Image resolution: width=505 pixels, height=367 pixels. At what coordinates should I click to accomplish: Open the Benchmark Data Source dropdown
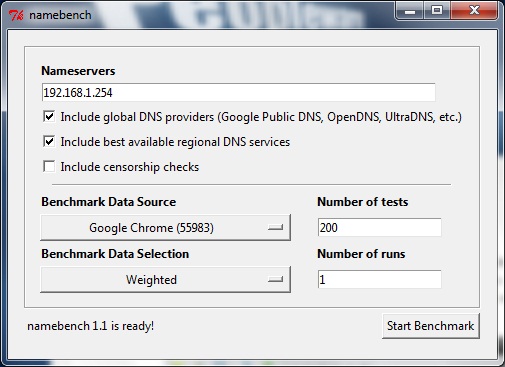tap(165, 227)
